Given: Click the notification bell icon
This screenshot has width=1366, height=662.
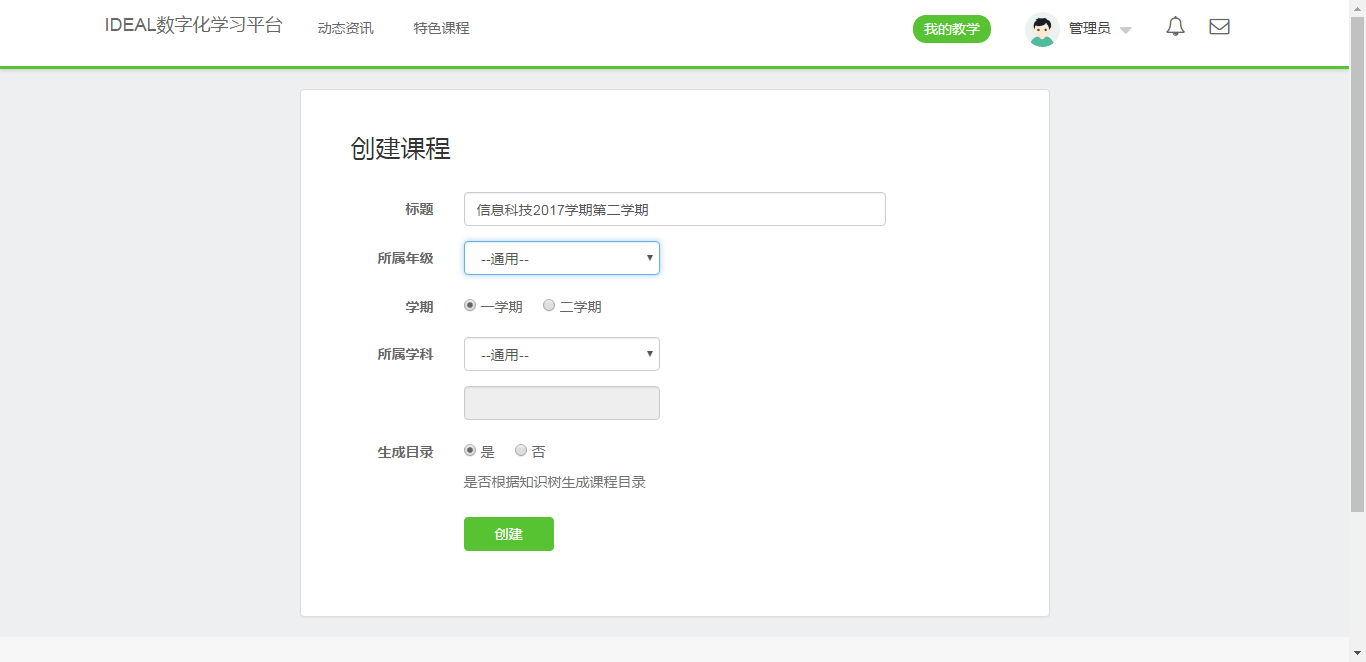Looking at the screenshot, I should point(1175,27).
